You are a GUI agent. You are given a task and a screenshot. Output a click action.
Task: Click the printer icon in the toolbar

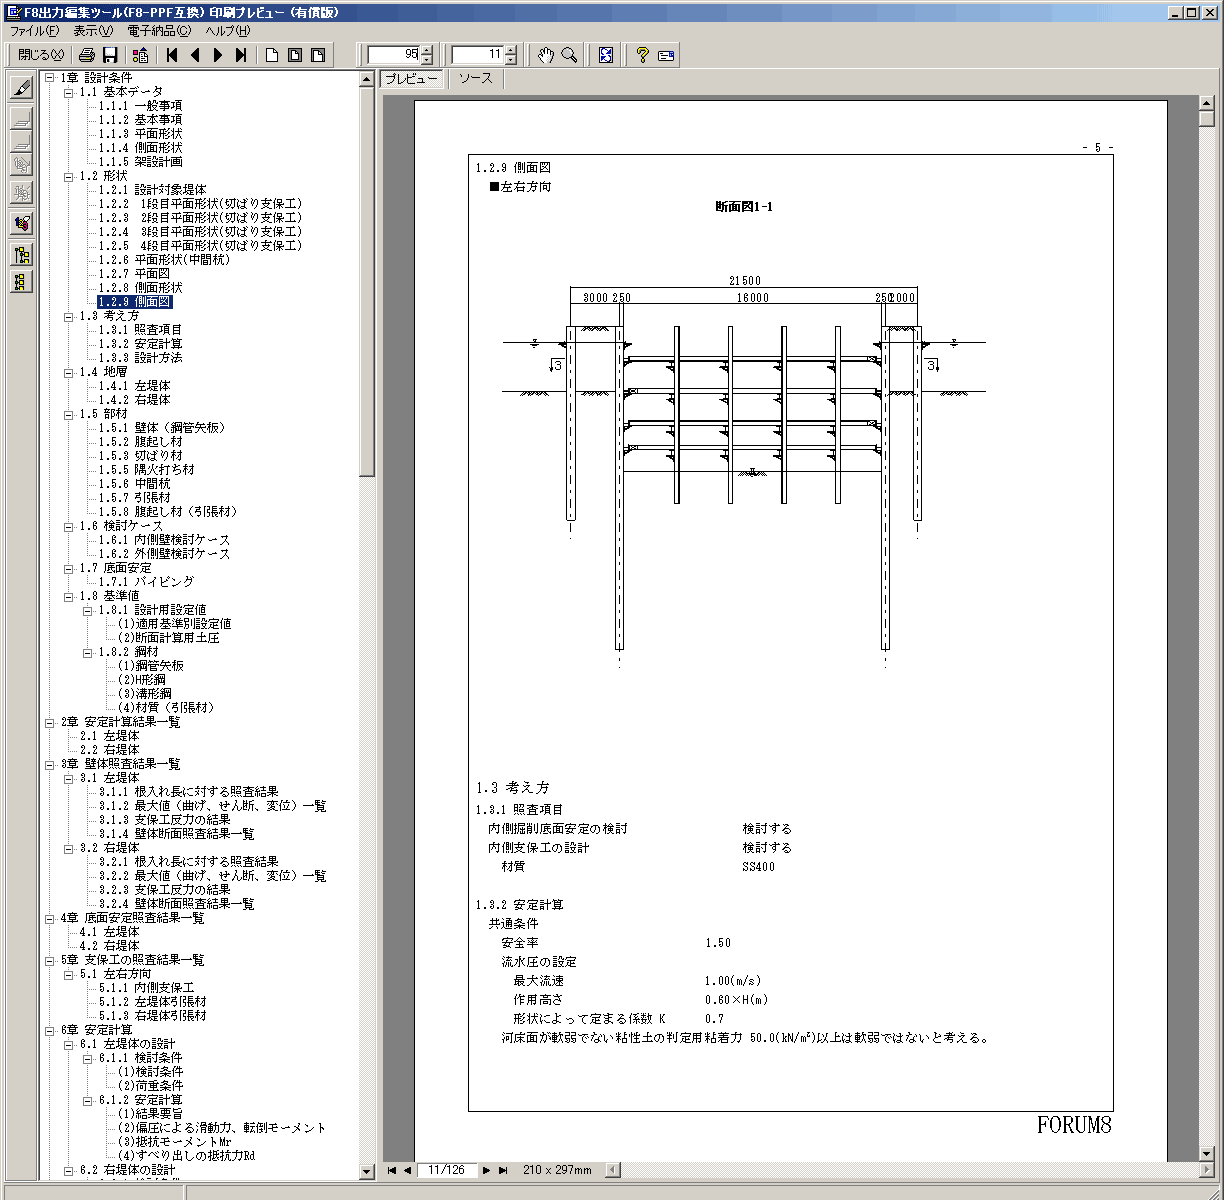click(x=87, y=55)
